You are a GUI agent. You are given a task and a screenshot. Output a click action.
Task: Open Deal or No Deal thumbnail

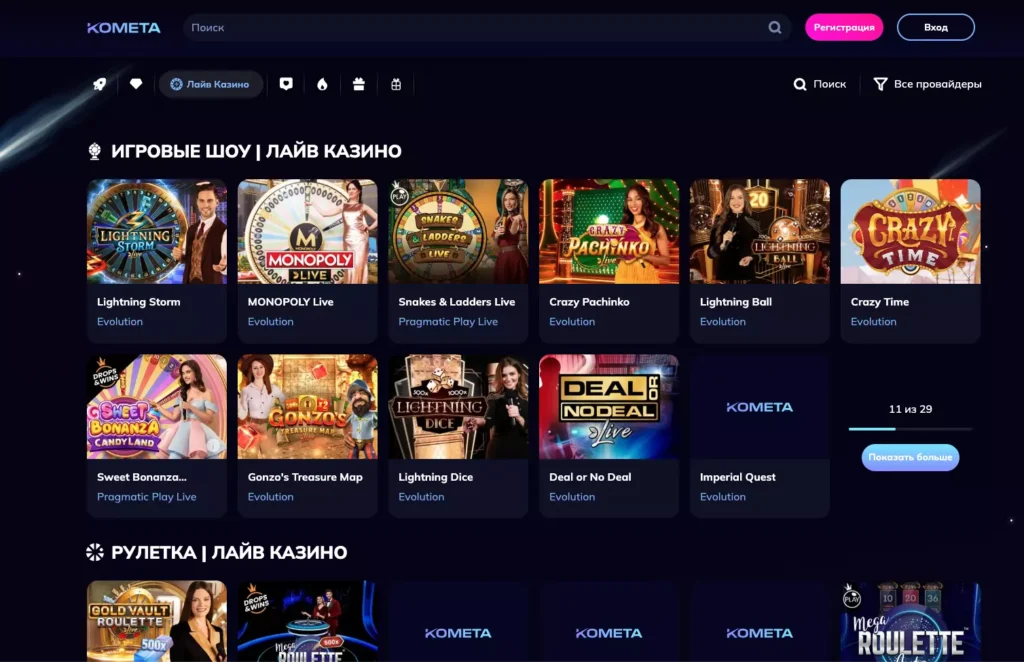(x=609, y=407)
